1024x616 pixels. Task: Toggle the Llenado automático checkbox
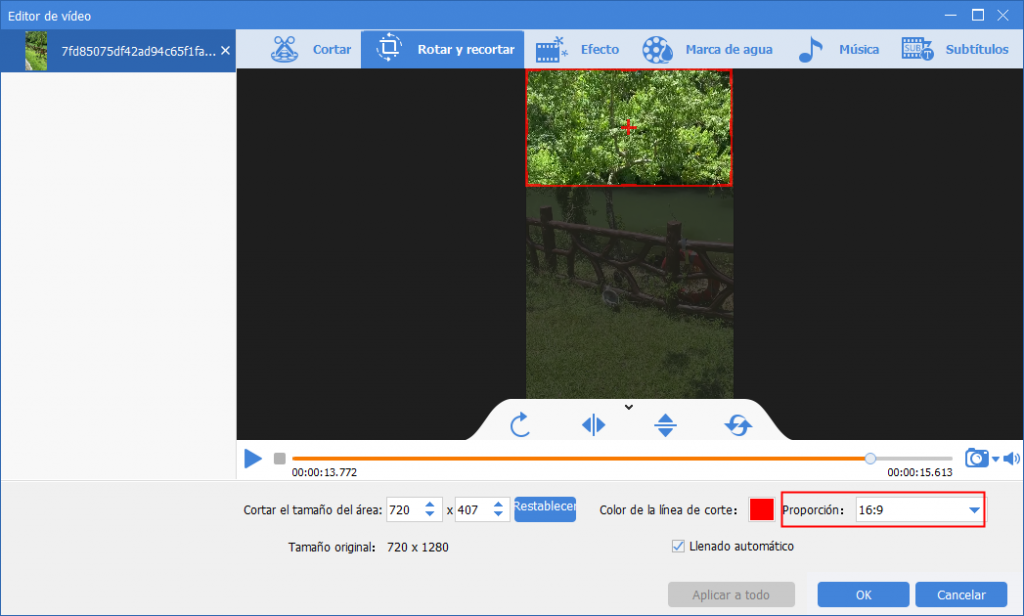point(680,546)
